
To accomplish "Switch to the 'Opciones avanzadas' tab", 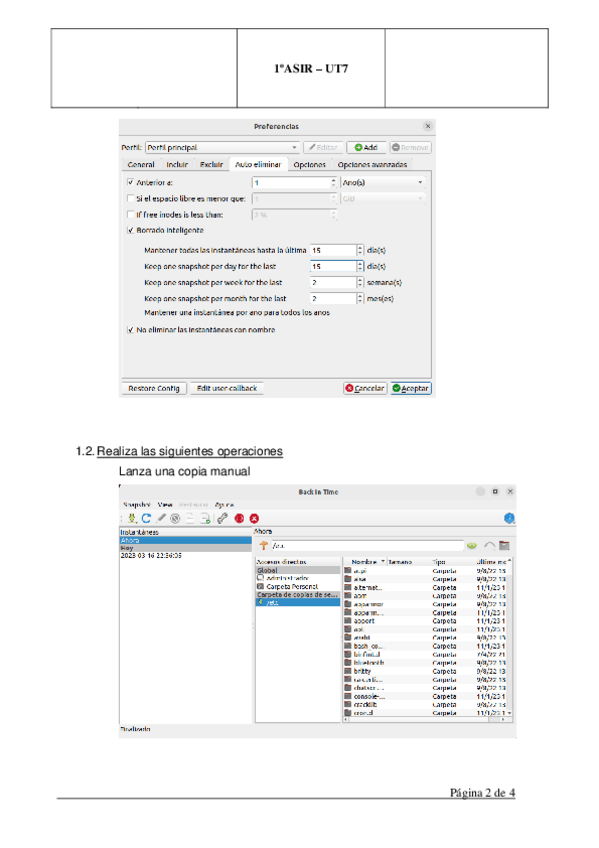I will tap(372, 164).
